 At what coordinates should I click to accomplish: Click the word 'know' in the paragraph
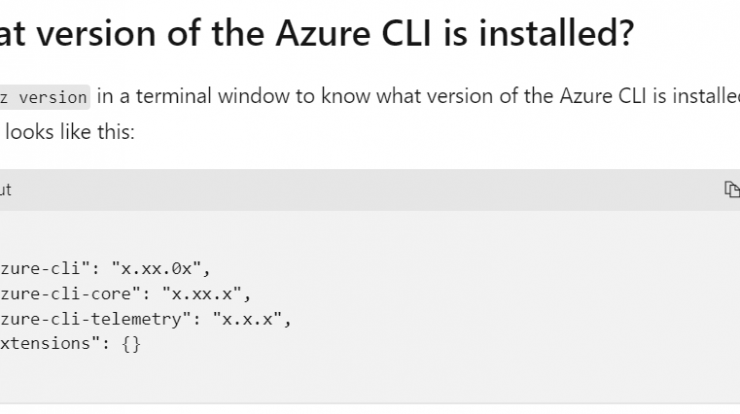[346, 96]
